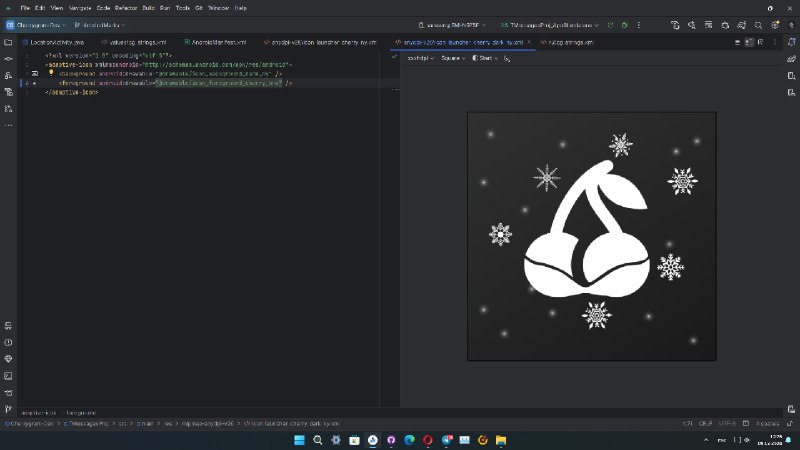Screen dimensions: 800x450
Task: Click mipmap-anydpi-v26 in the breadcrumb path
Action: pos(206,423)
